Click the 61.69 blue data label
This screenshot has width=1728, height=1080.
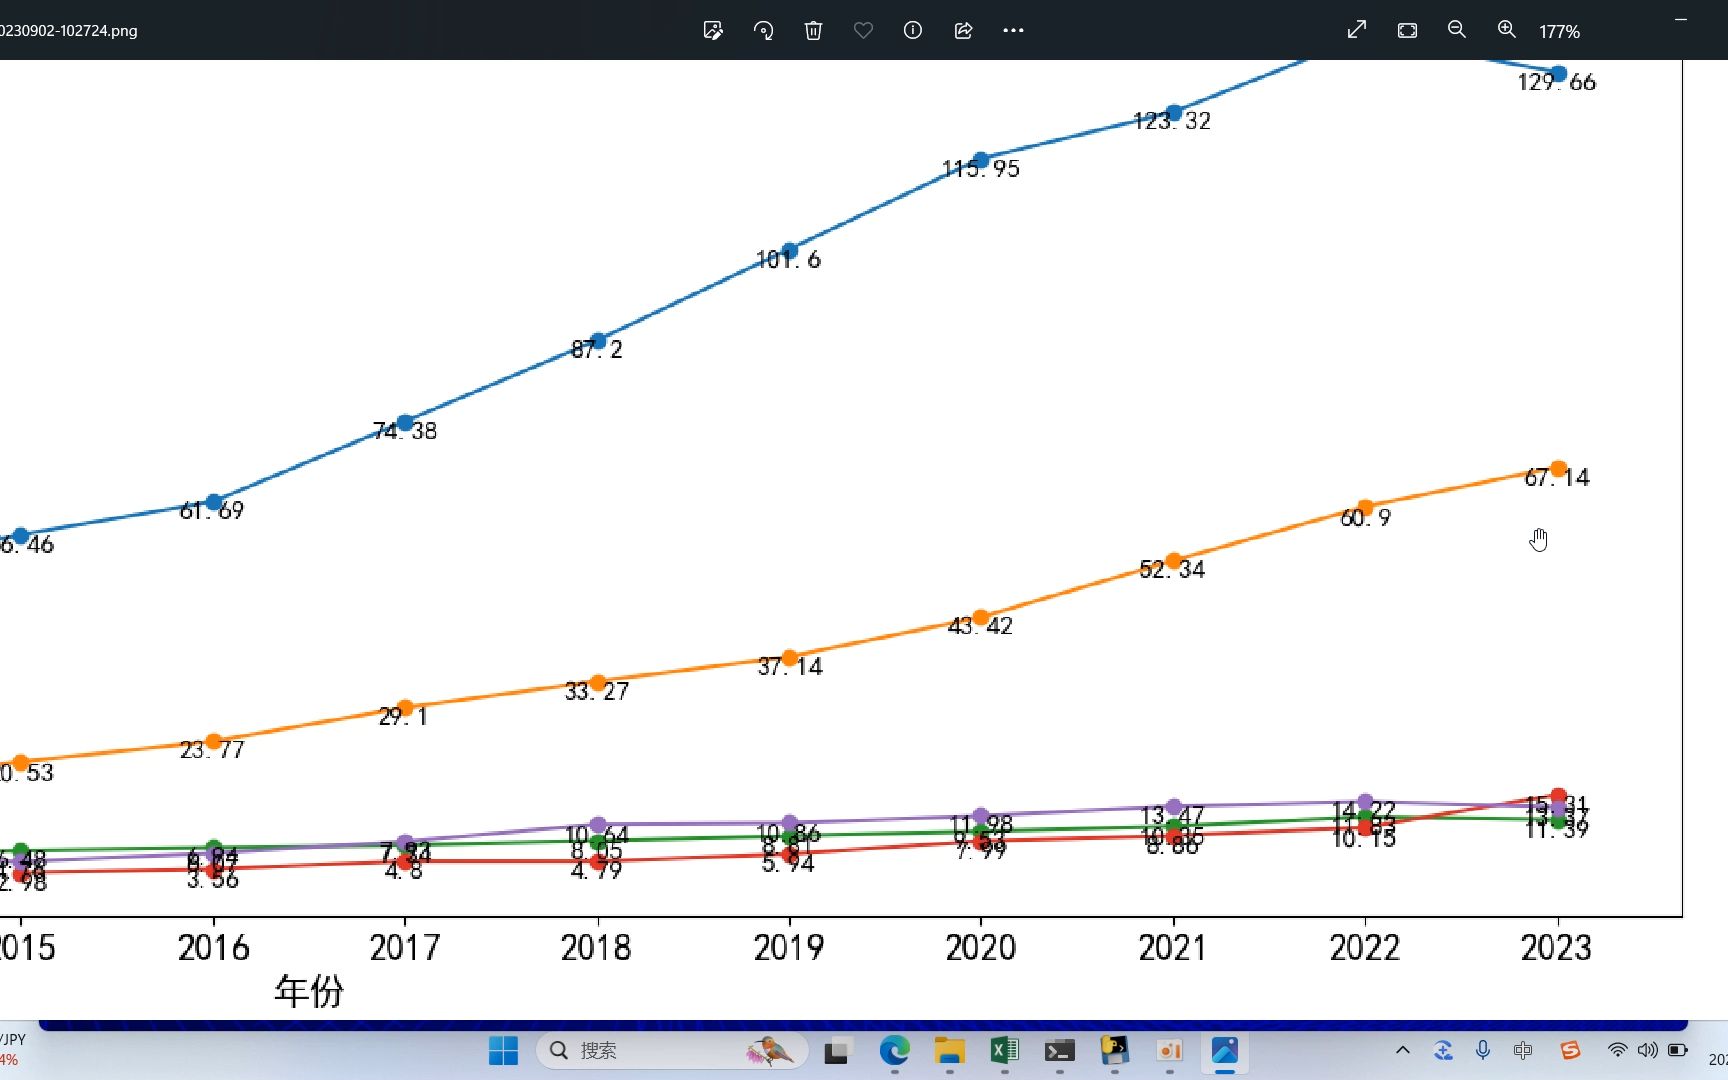point(212,511)
